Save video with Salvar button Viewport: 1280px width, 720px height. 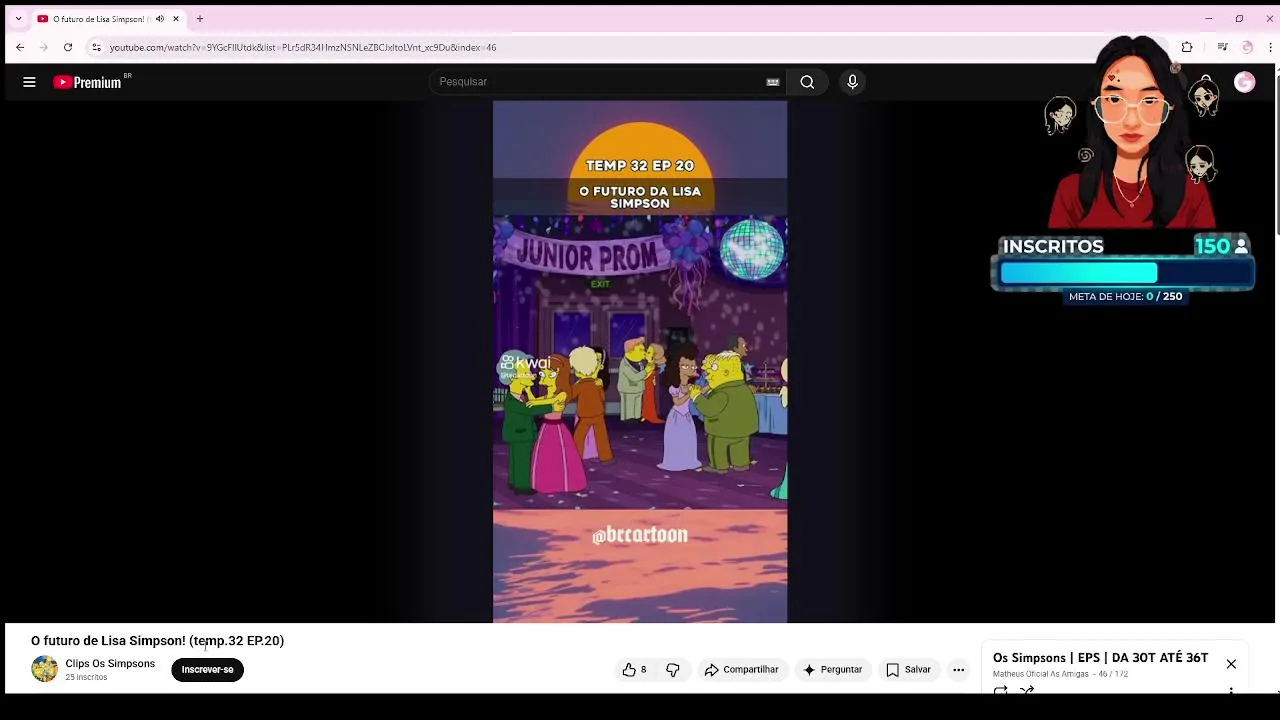pyautogui.click(x=908, y=670)
